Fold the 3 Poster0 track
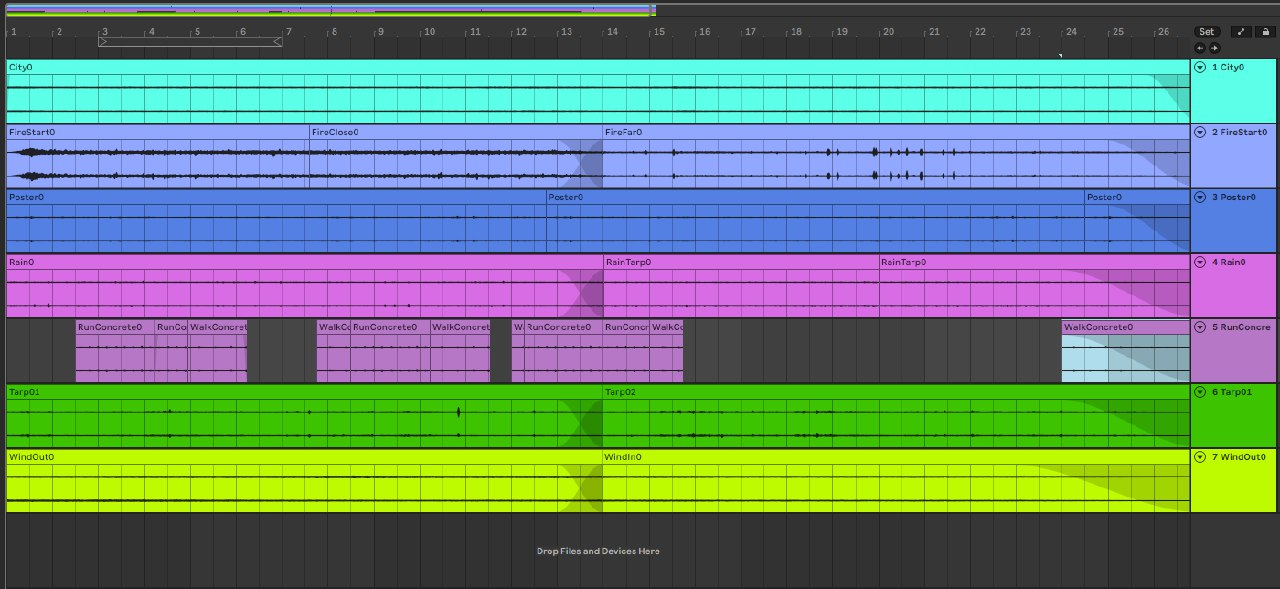The image size is (1280, 589). pyautogui.click(x=1201, y=197)
